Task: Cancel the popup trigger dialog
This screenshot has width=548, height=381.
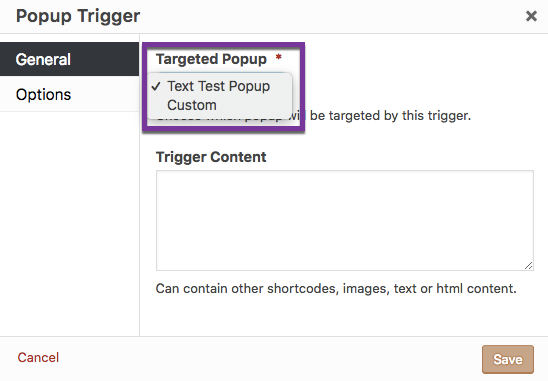Action: (38, 358)
